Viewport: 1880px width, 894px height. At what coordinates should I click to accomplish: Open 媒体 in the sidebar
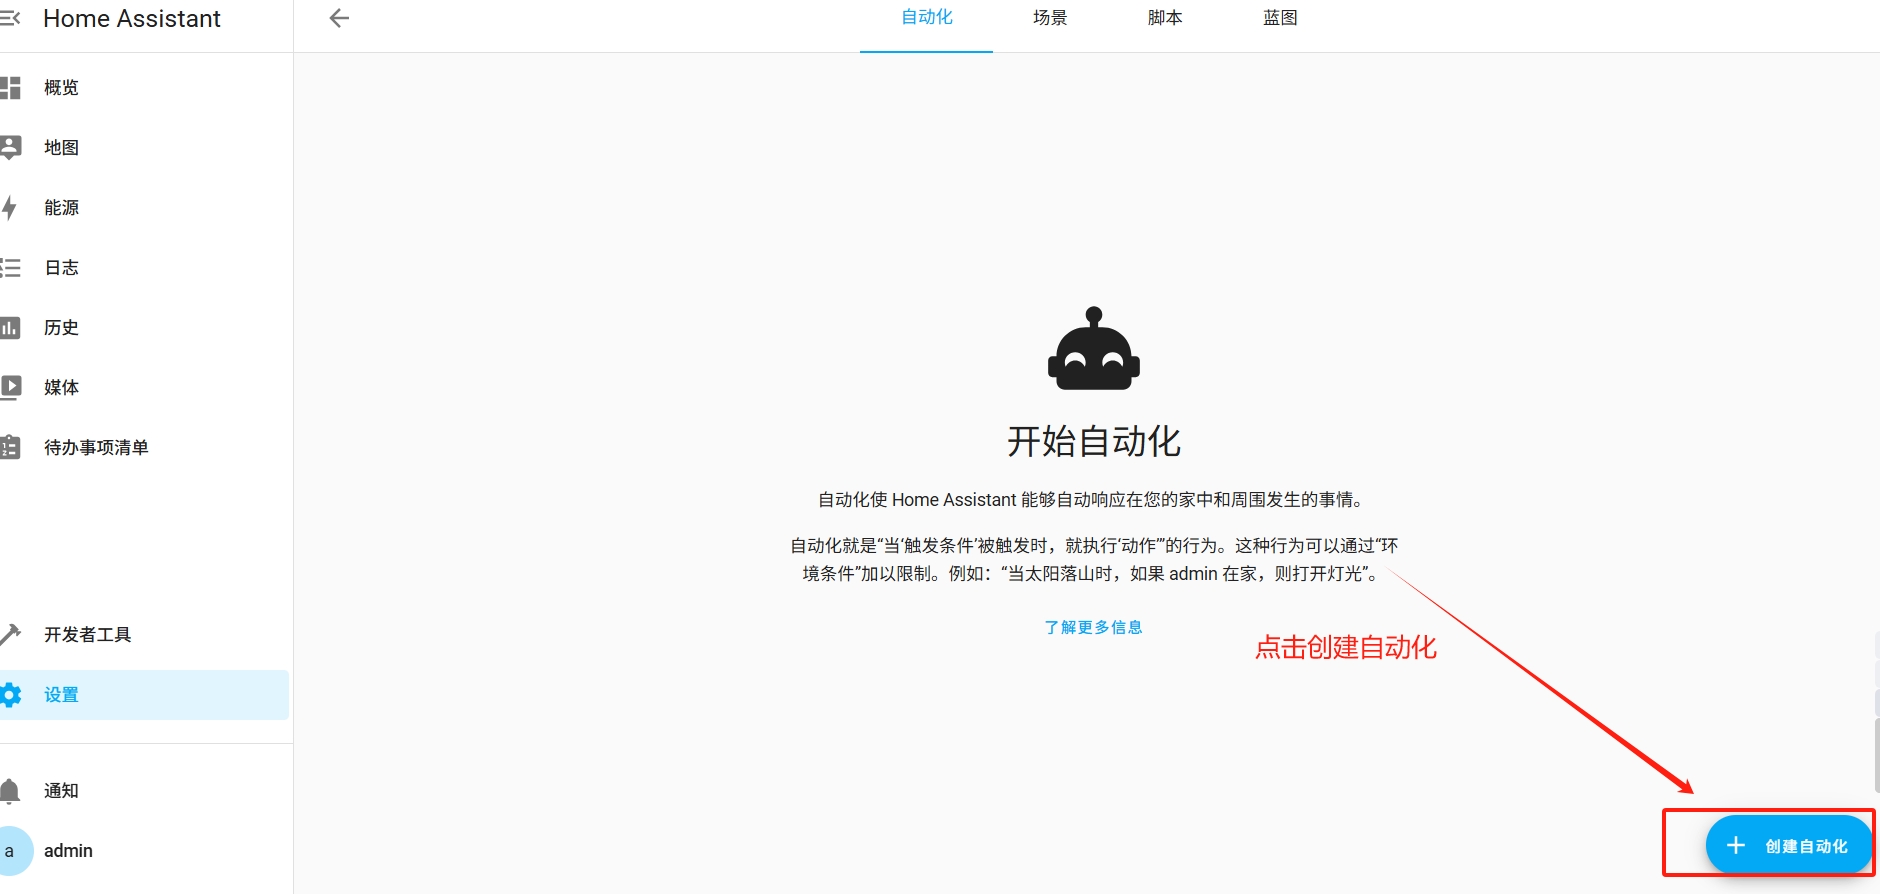[x=144, y=388]
